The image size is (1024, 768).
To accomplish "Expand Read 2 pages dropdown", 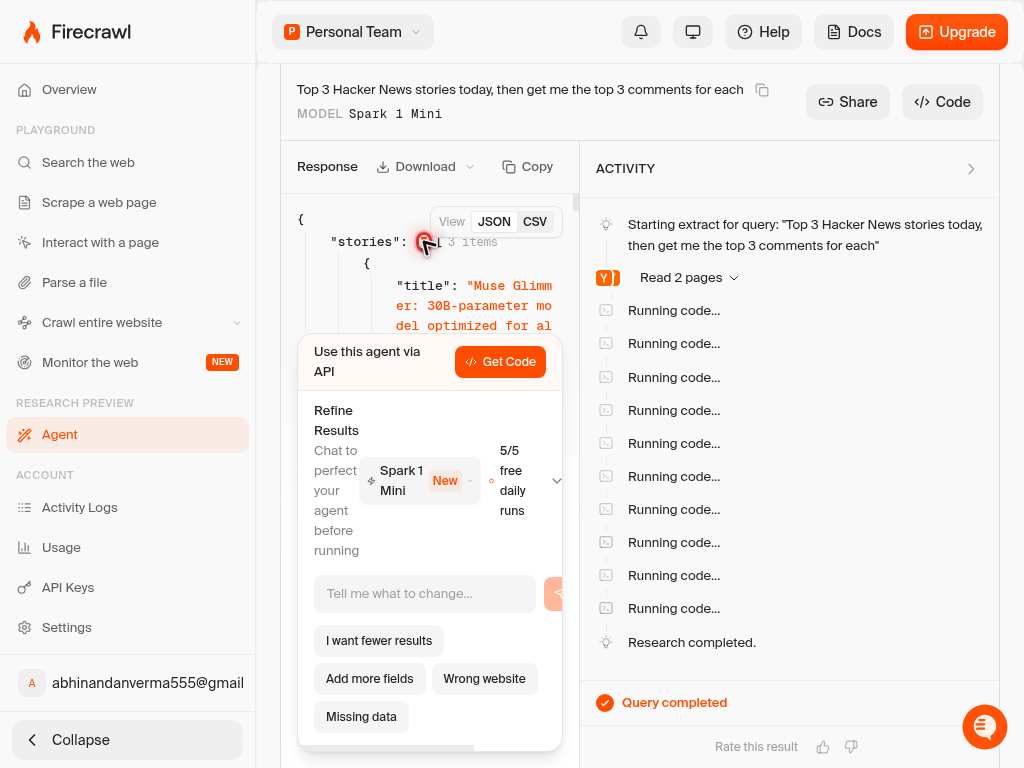I will click(689, 278).
